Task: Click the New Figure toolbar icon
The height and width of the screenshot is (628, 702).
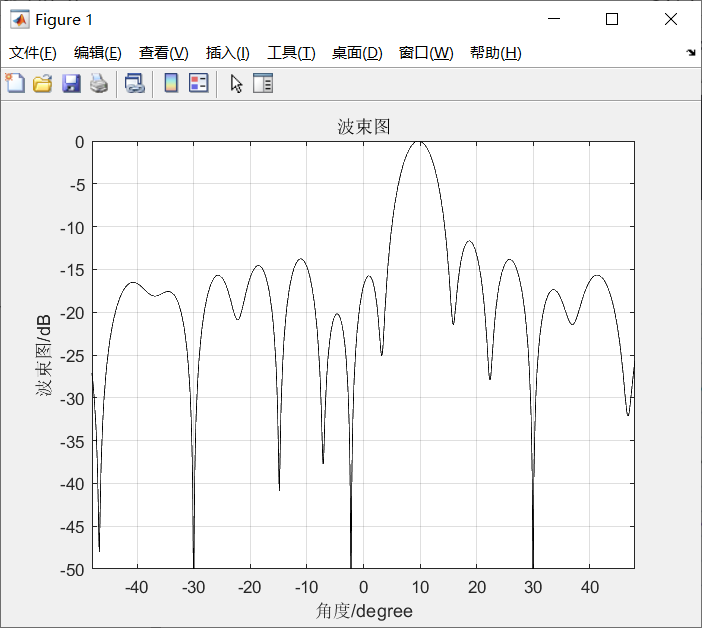Action: coord(15,83)
